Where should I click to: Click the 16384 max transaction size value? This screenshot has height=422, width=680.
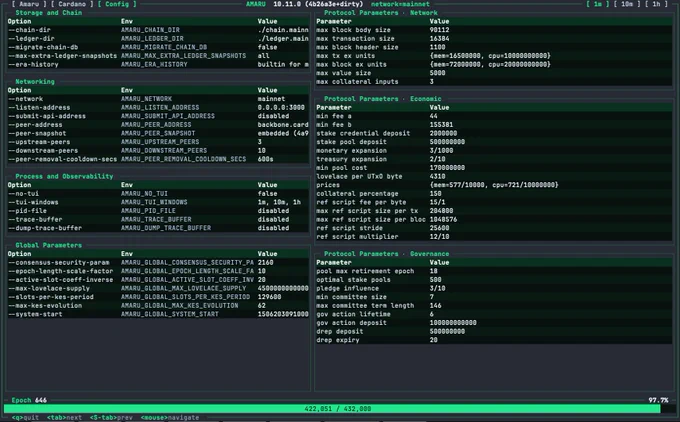(x=439, y=39)
